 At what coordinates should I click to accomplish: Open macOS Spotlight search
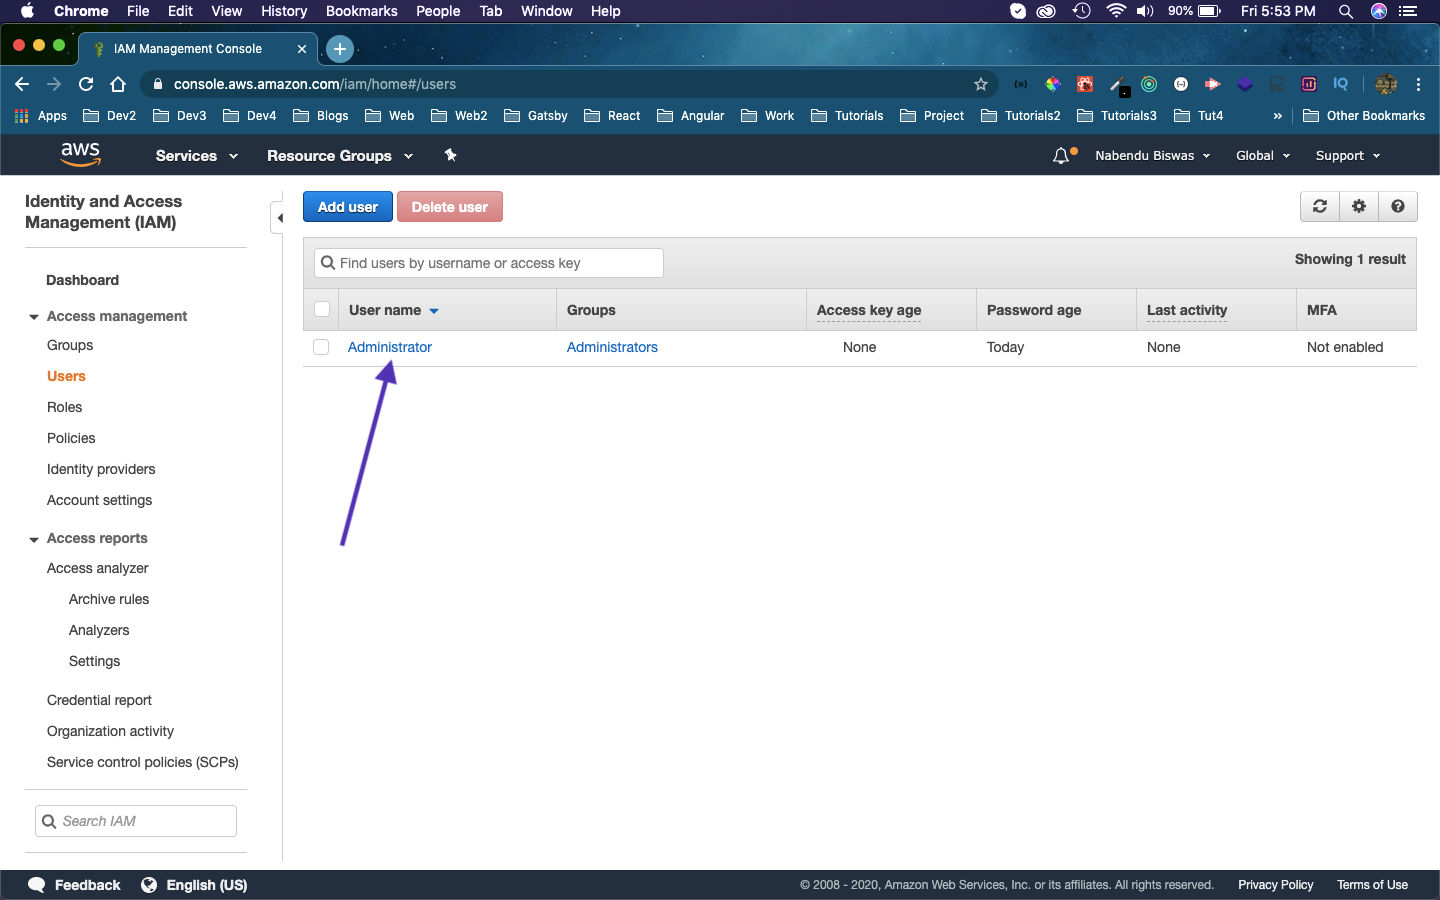pyautogui.click(x=1346, y=11)
